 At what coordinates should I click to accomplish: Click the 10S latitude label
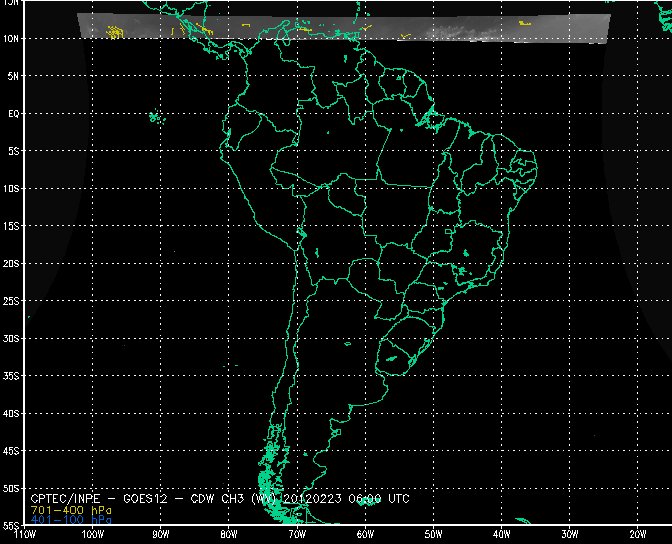pos(11,189)
